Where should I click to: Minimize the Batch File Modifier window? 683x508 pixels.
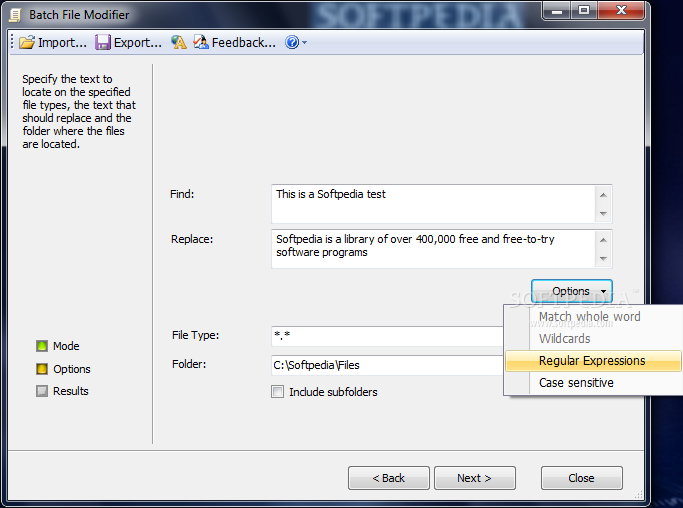[556, 10]
